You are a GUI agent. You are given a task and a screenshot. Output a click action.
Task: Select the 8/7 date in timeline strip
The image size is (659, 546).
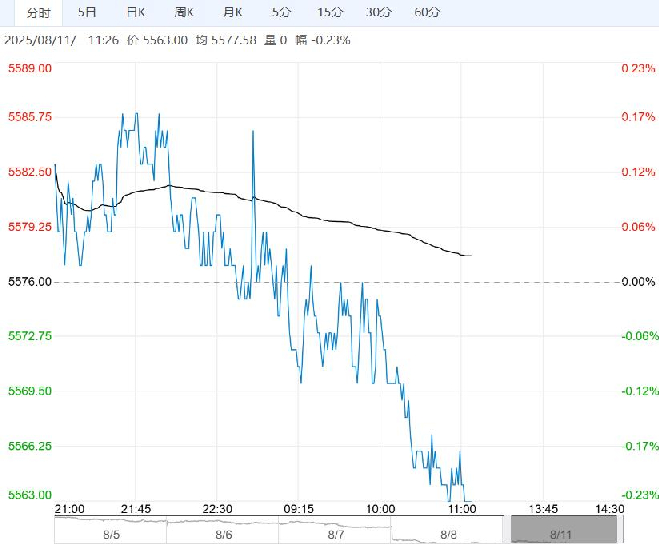tap(335, 535)
